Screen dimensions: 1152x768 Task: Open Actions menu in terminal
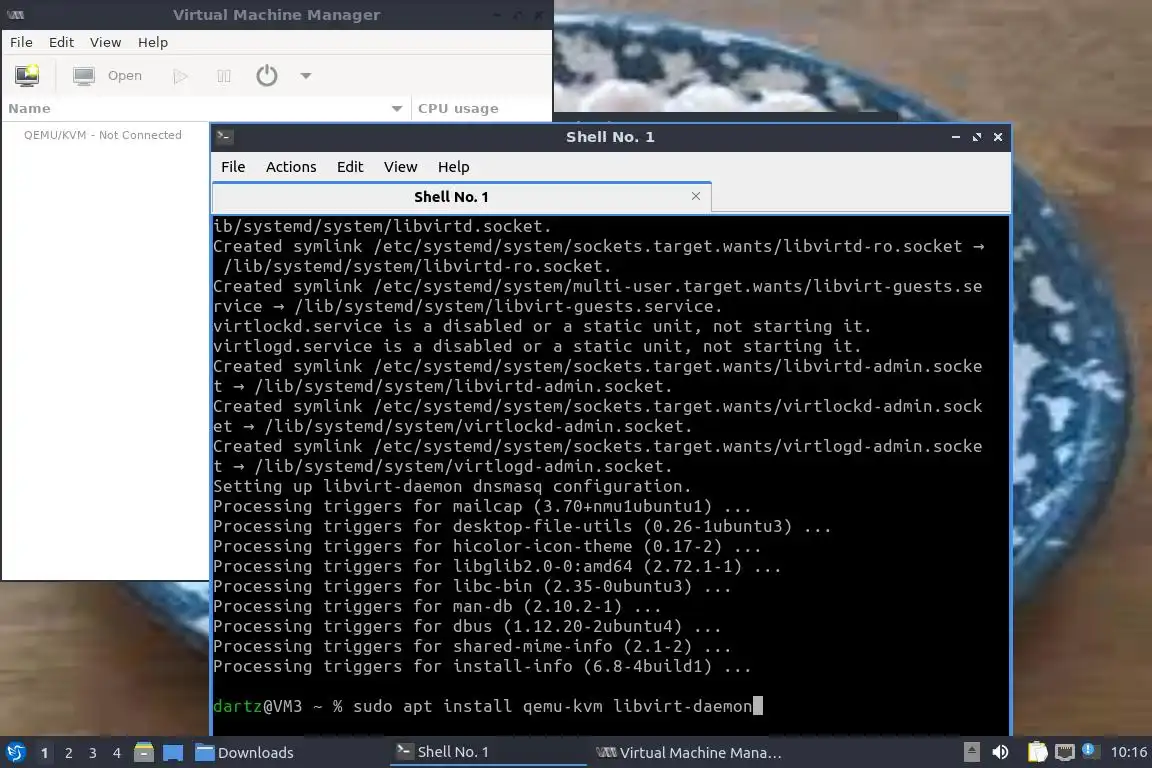[x=291, y=167]
